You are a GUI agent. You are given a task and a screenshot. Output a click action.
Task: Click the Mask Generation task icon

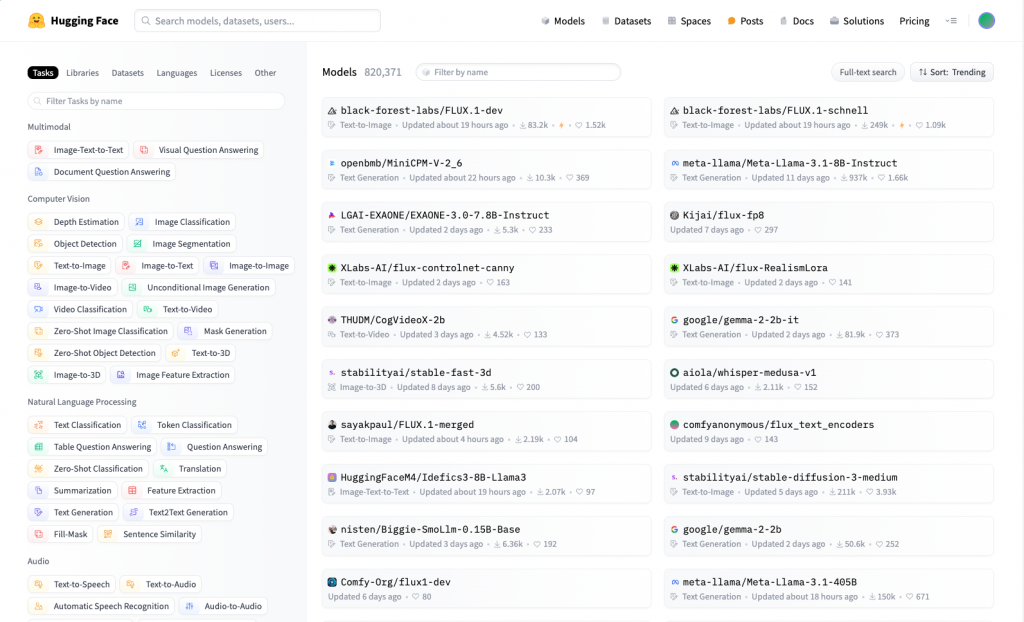[188, 331]
